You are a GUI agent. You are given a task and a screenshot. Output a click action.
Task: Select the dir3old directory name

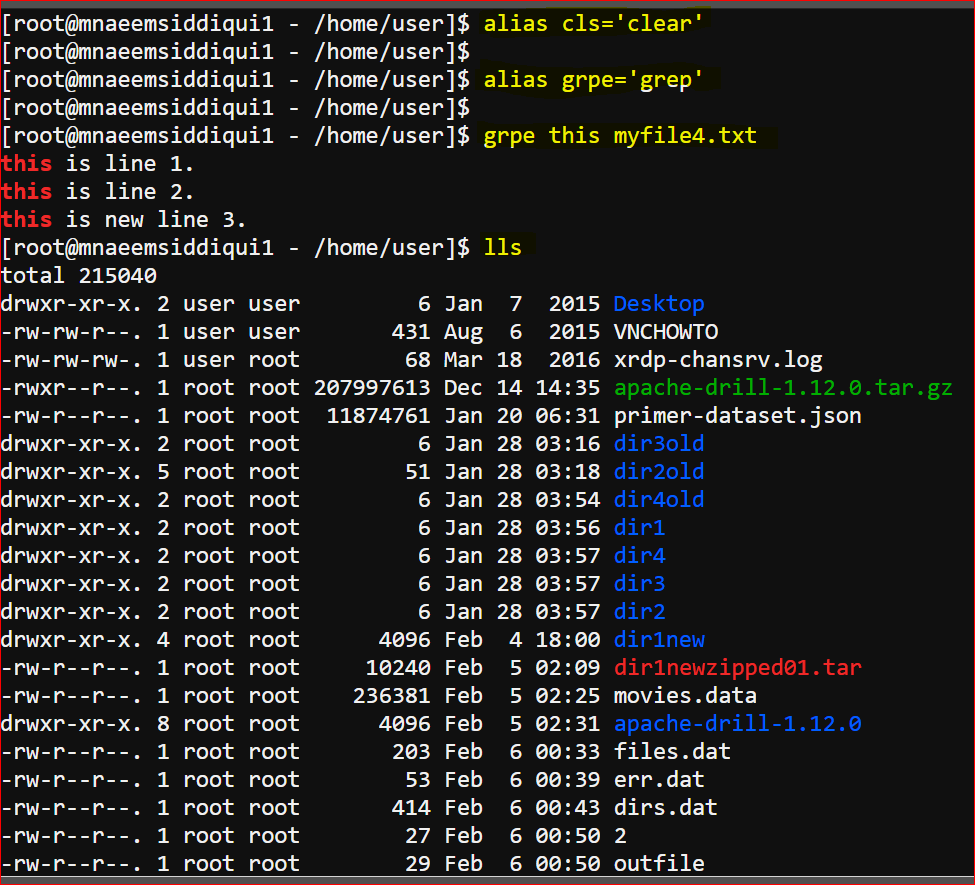(658, 443)
